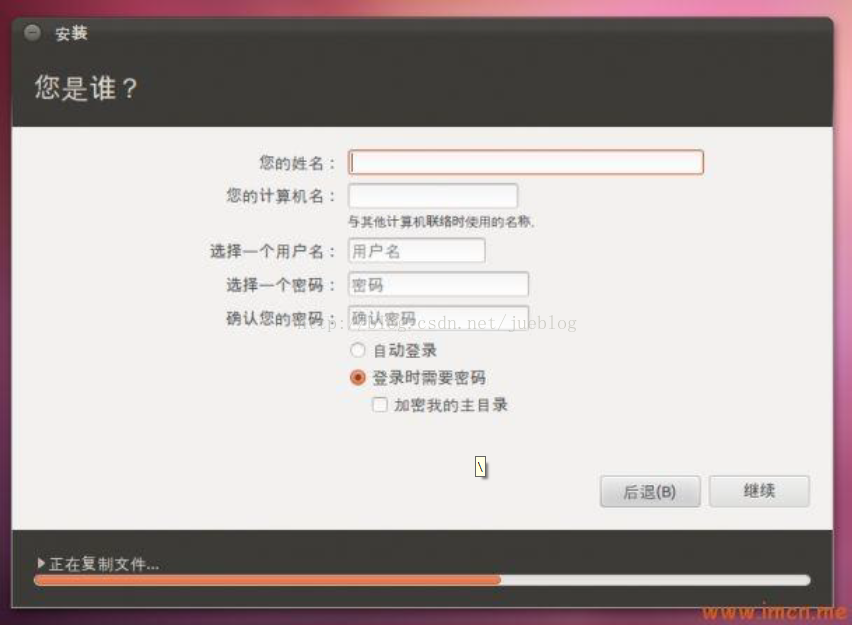Click the 正在复制文件 status text
This screenshot has height=625, width=854.
pos(104,564)
